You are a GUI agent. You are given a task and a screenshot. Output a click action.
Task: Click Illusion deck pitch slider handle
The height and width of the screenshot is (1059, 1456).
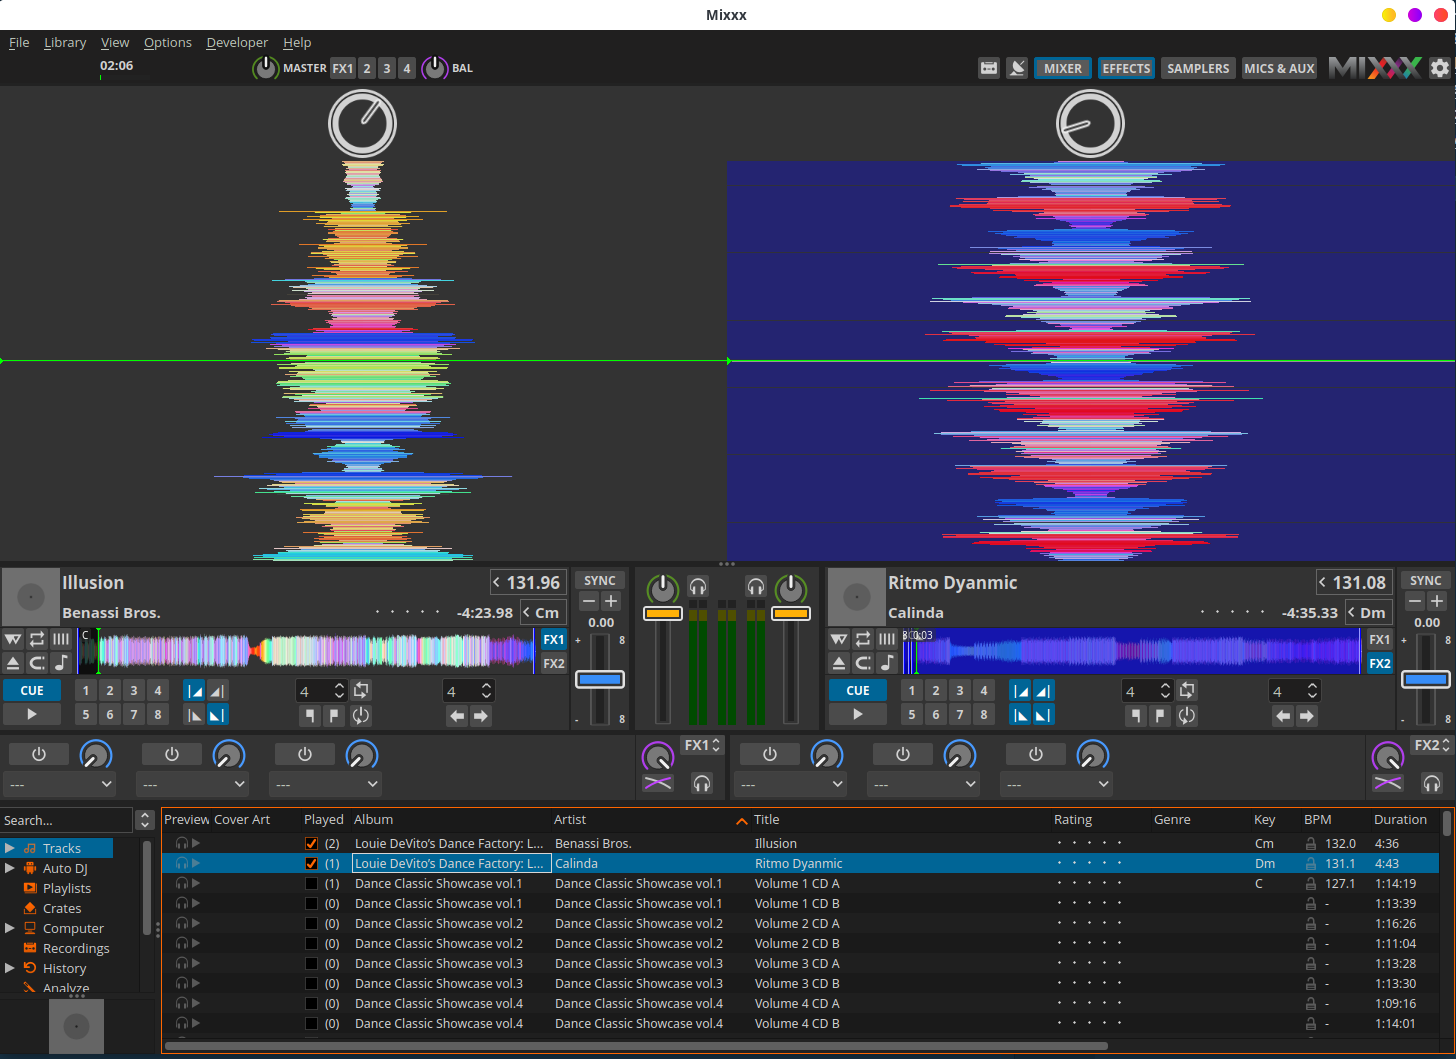point(600,679)
